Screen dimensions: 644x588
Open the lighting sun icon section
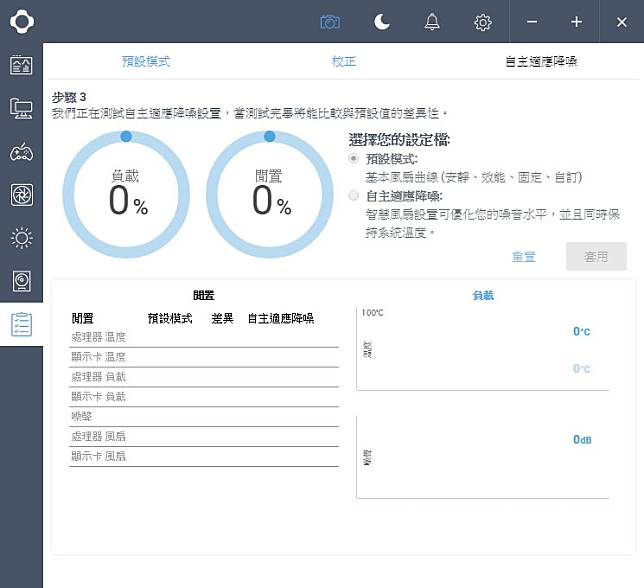[21, 238]
